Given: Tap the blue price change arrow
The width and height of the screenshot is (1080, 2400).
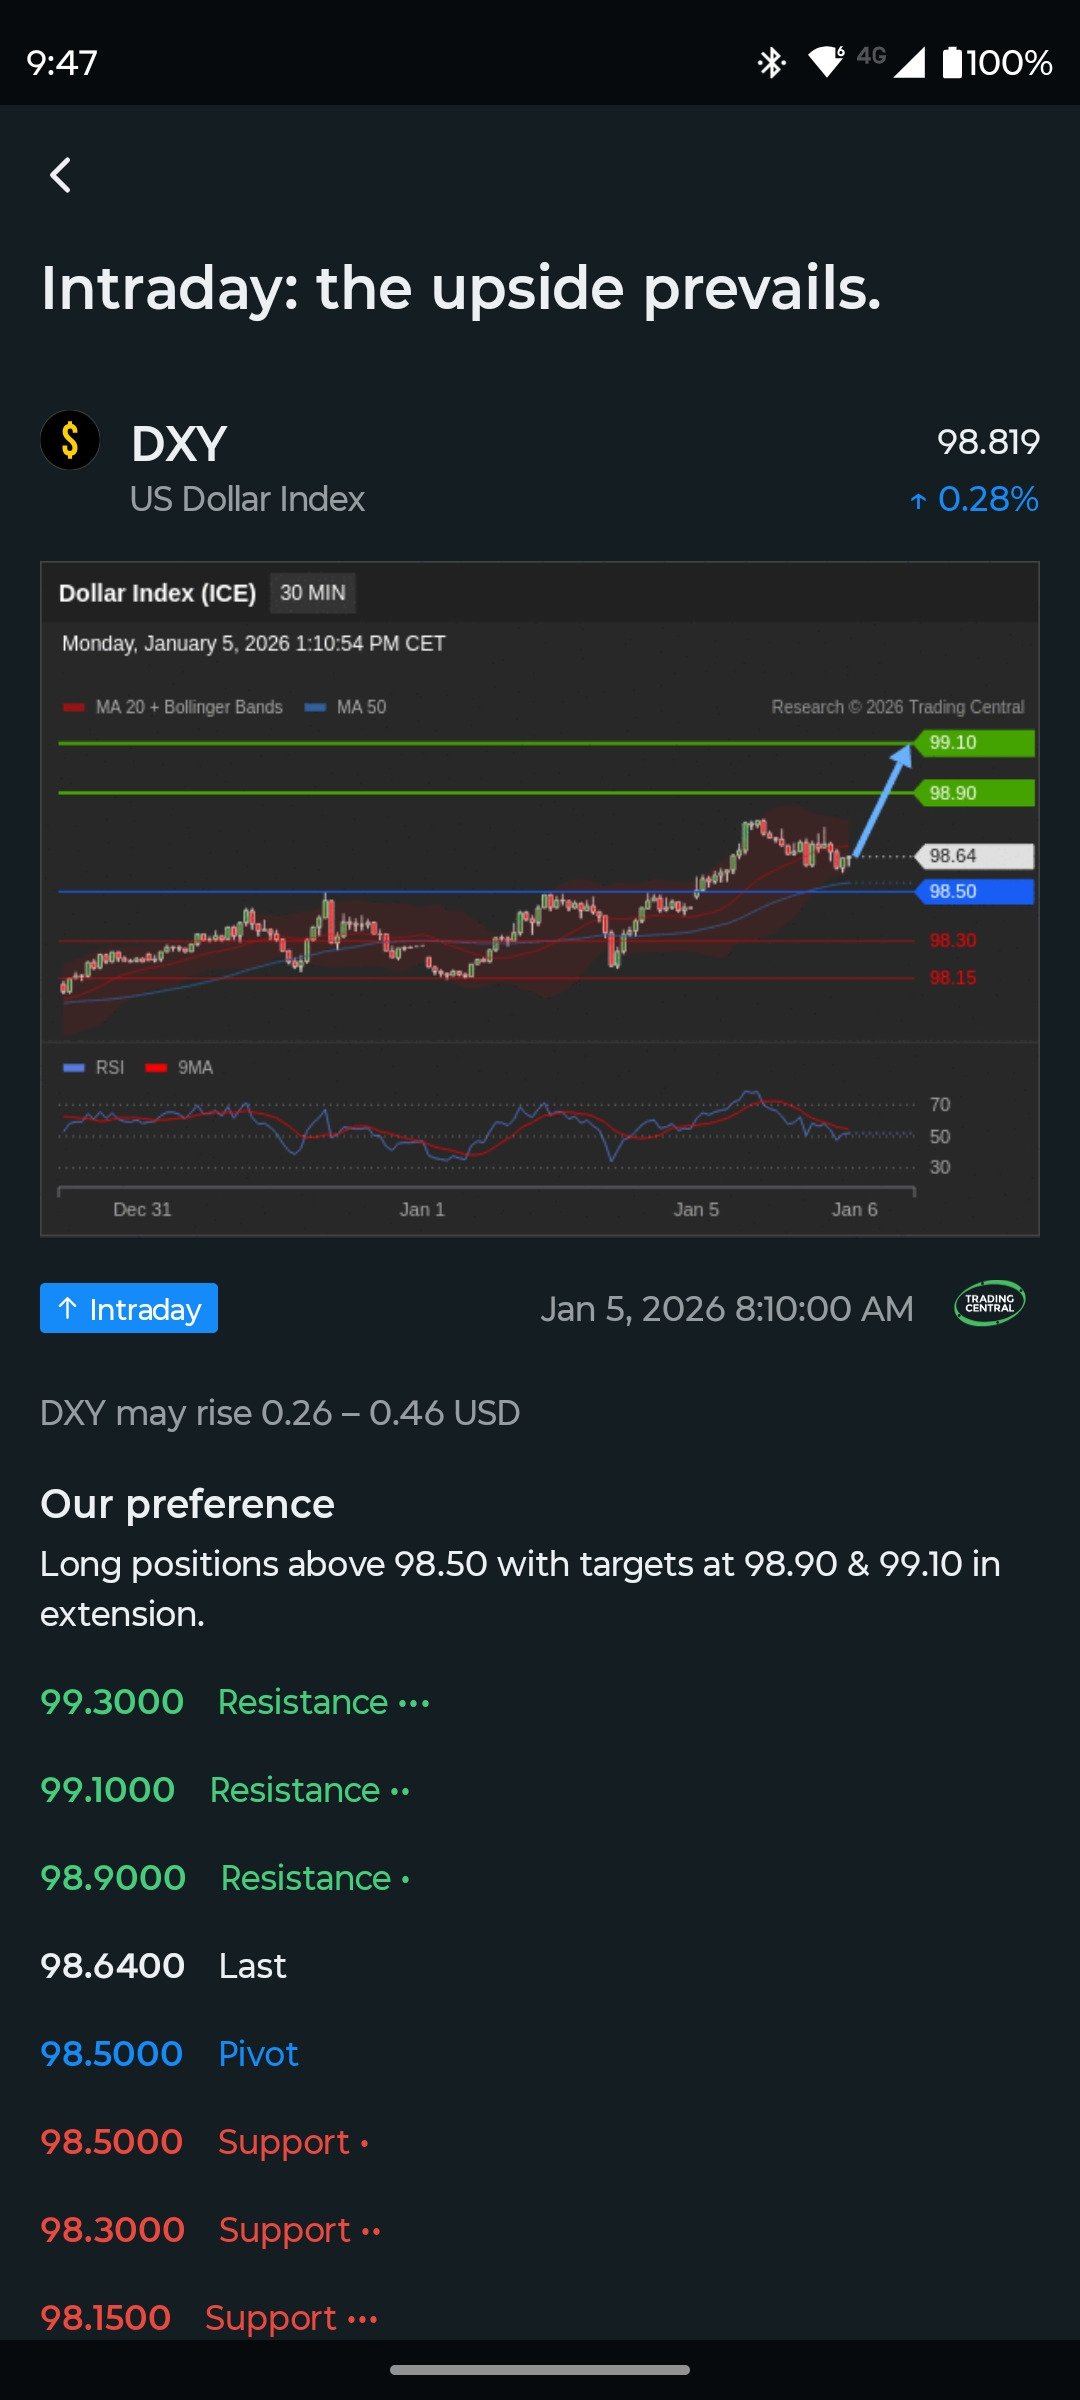Looking at the screenshot, I should pyautogui.click(x=918, y=501).
